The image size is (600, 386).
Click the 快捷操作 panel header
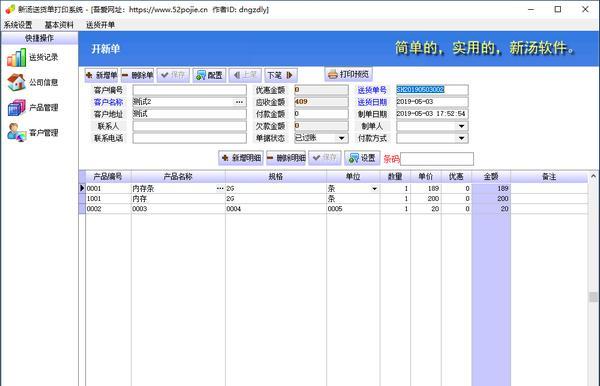click(x=39, y=38)
